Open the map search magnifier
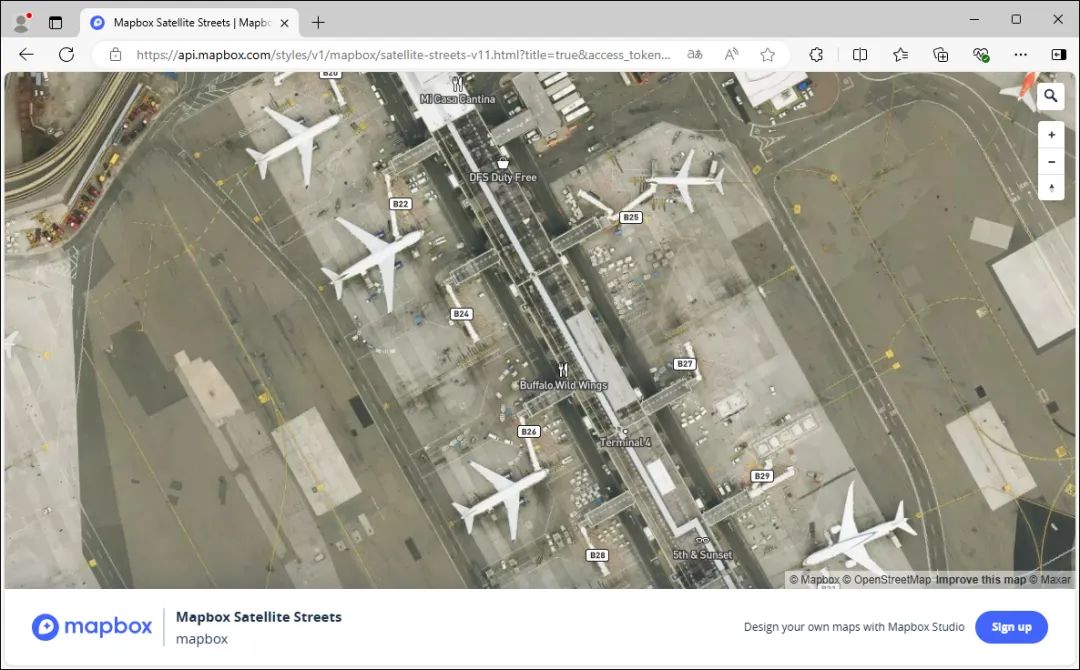The width and height of the screenshot is (1080, 670). tap(1050, 96)
